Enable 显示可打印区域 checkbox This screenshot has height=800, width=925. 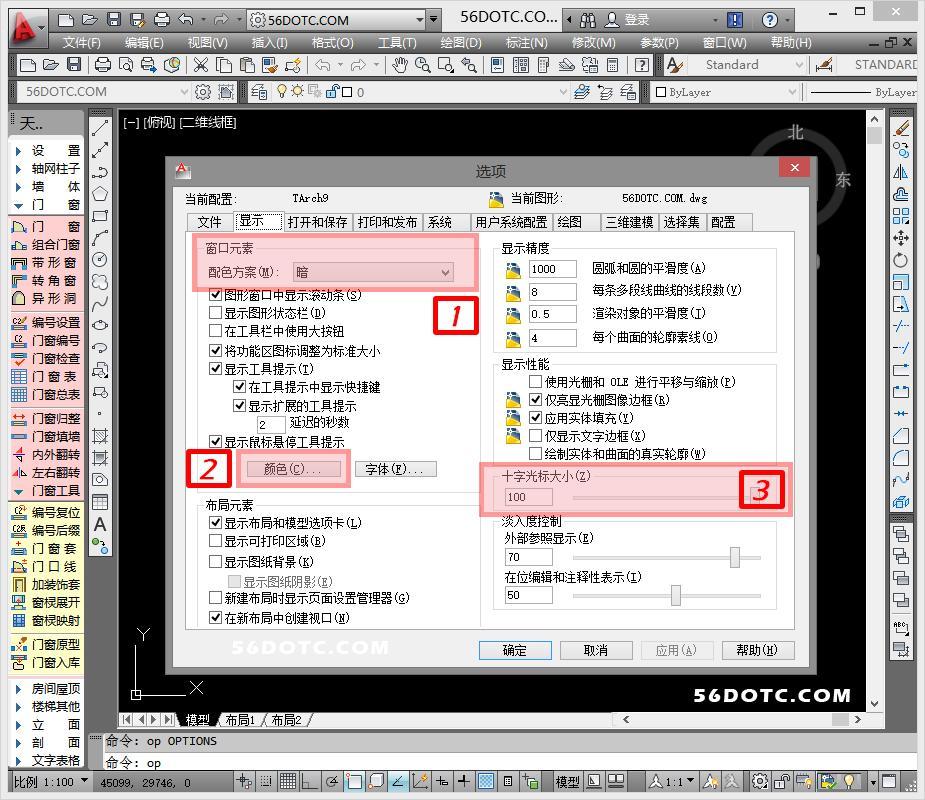215,541
